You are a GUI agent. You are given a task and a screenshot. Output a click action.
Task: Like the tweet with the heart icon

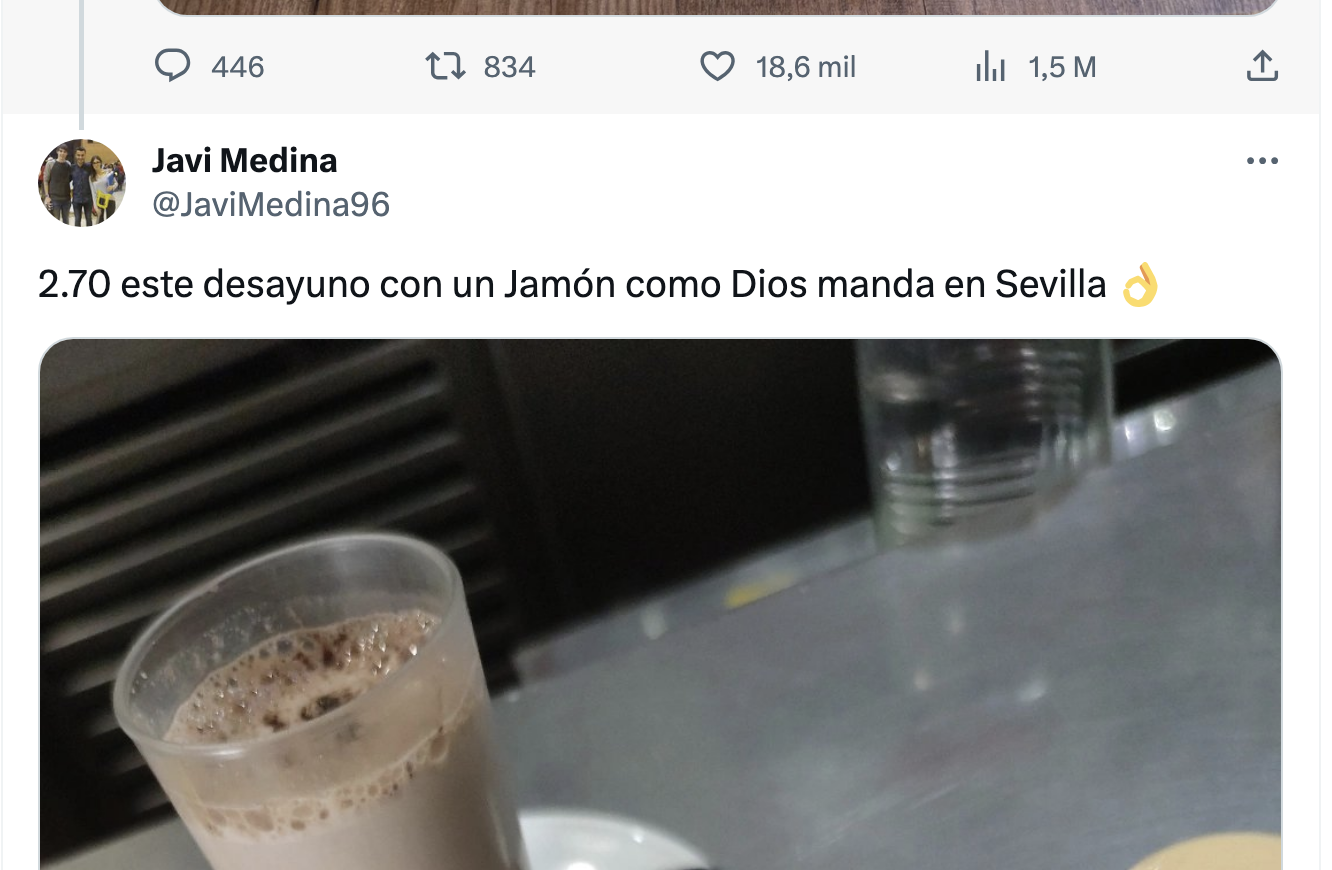click(x=717, y=67)
